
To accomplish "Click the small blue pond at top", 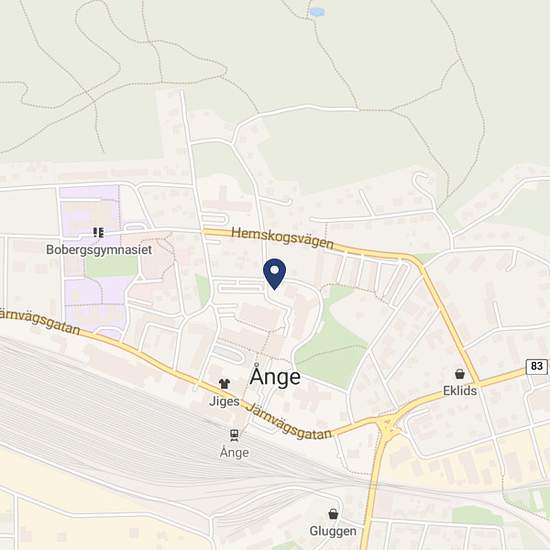I will (317, 12).
